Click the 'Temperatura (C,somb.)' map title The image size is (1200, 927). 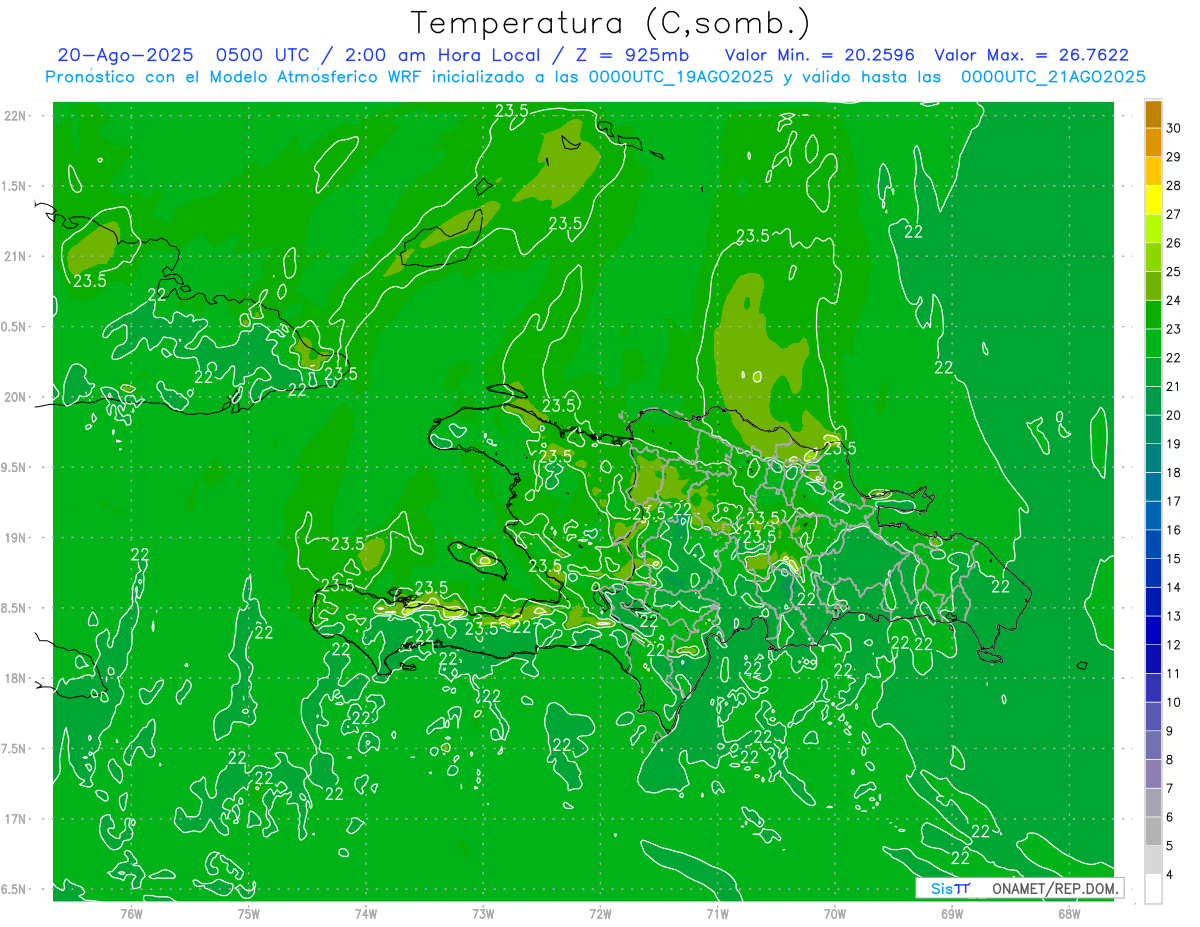click(x=611, y=23)
